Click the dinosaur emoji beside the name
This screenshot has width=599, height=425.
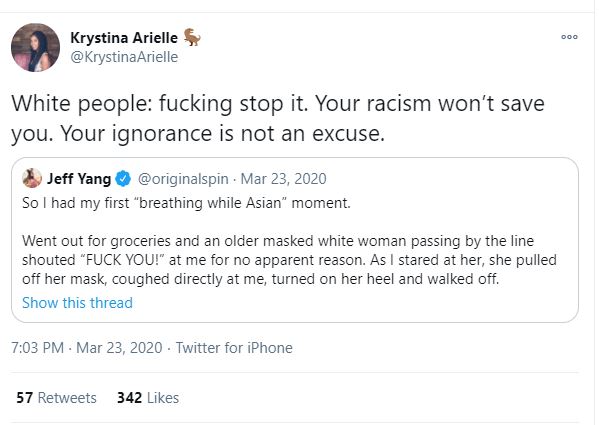pyautogui.click(x=192, y=37)
